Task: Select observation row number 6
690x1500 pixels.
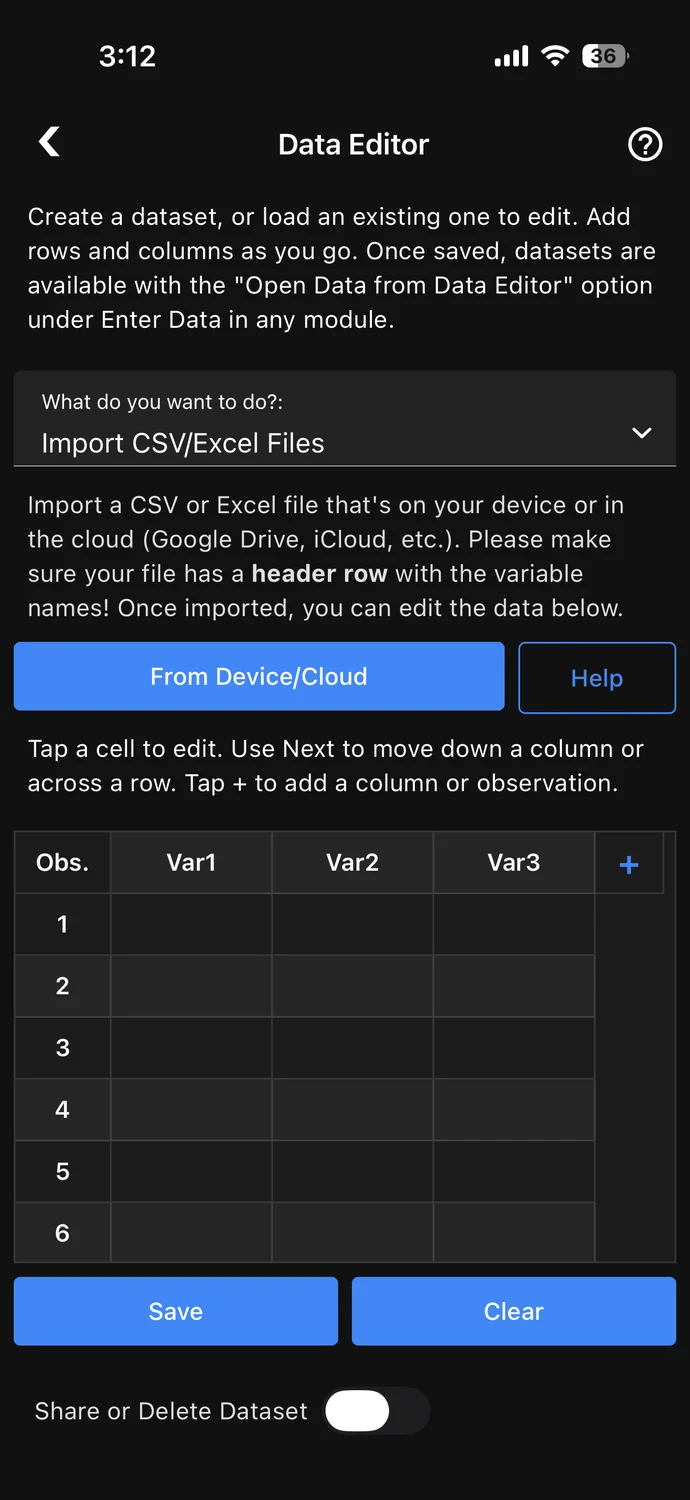Action: coord(62,1233)
